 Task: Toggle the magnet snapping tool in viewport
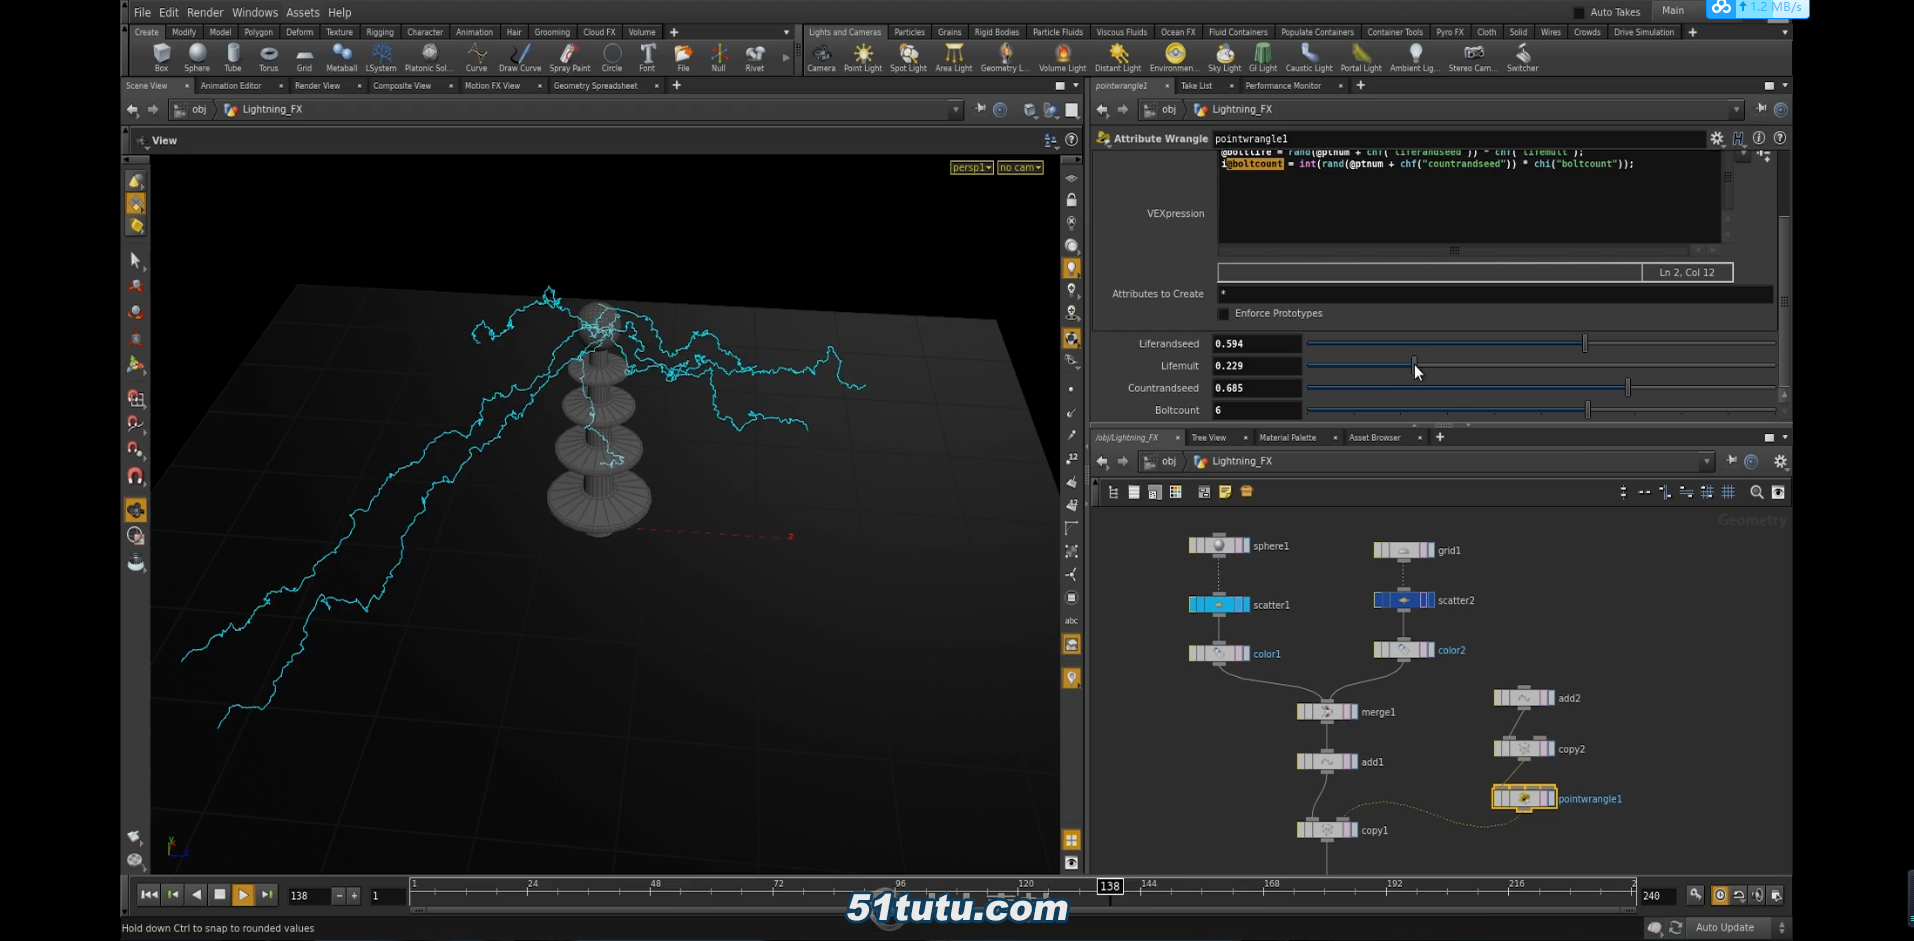(135, 476)
